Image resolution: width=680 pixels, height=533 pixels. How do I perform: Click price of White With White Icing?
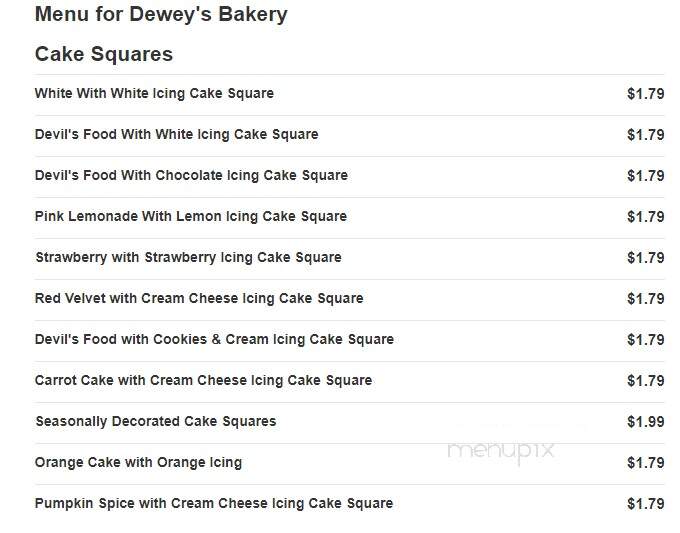point(645,94)
